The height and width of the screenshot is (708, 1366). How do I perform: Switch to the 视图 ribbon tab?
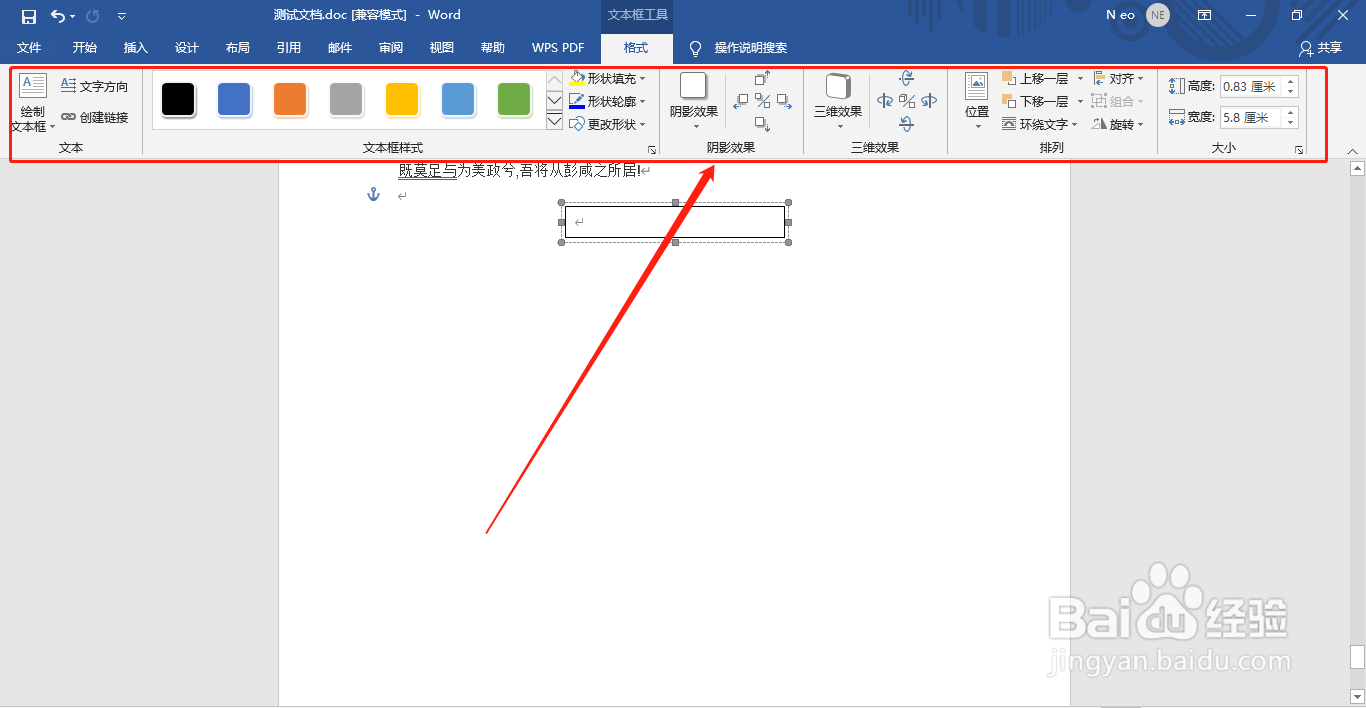pos(442,48)
